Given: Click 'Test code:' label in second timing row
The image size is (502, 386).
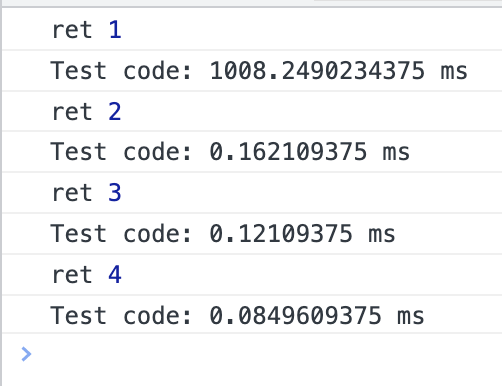Looking at the screenshot, I should click(x=121, y=152).
